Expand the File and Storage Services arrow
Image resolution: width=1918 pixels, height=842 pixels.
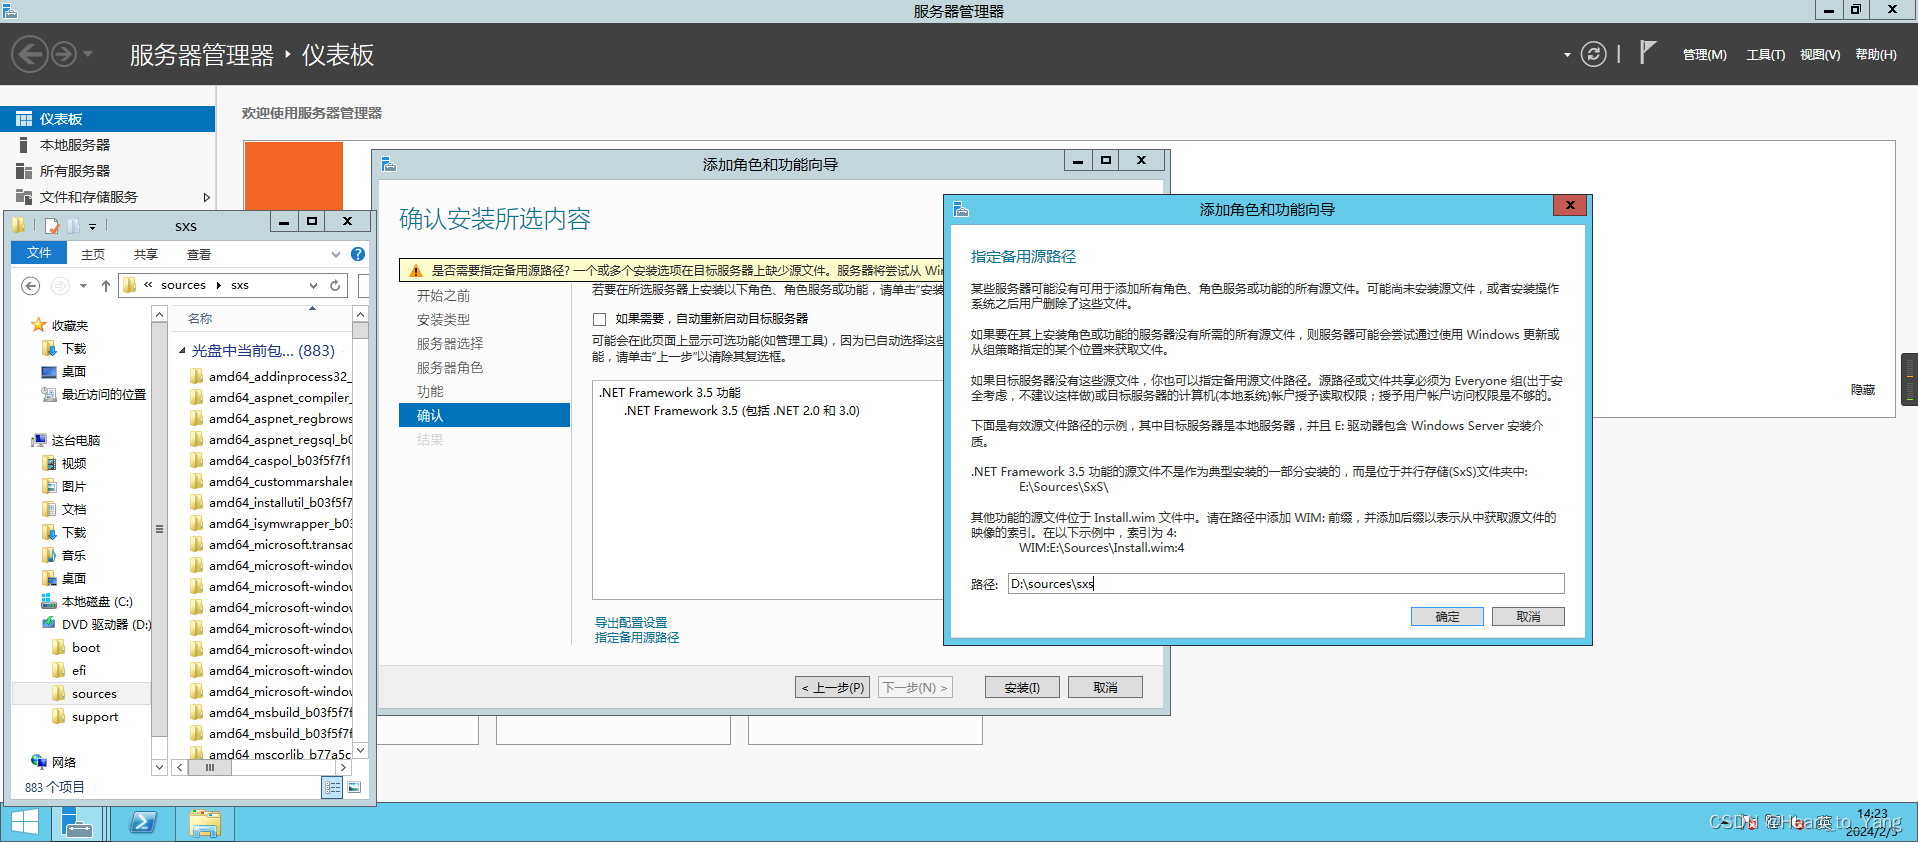pyautogui.click(x=206, y=197)
